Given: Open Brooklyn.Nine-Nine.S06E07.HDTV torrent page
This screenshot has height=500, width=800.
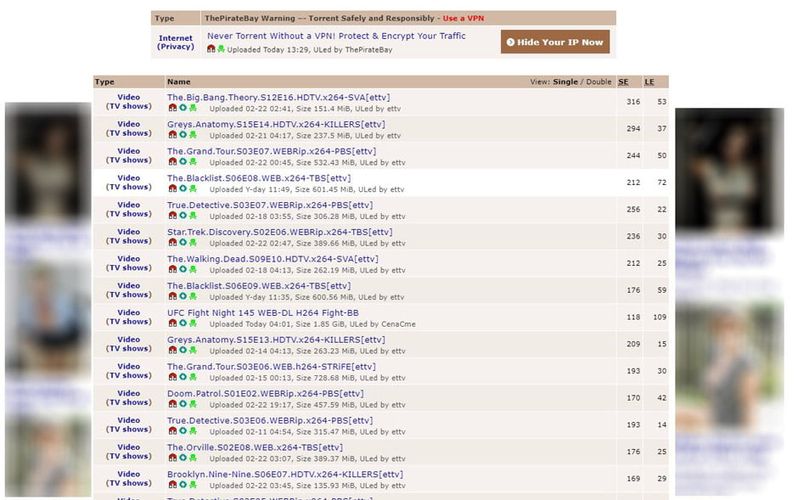Looking at the screenshot, I should pos(285,474).
